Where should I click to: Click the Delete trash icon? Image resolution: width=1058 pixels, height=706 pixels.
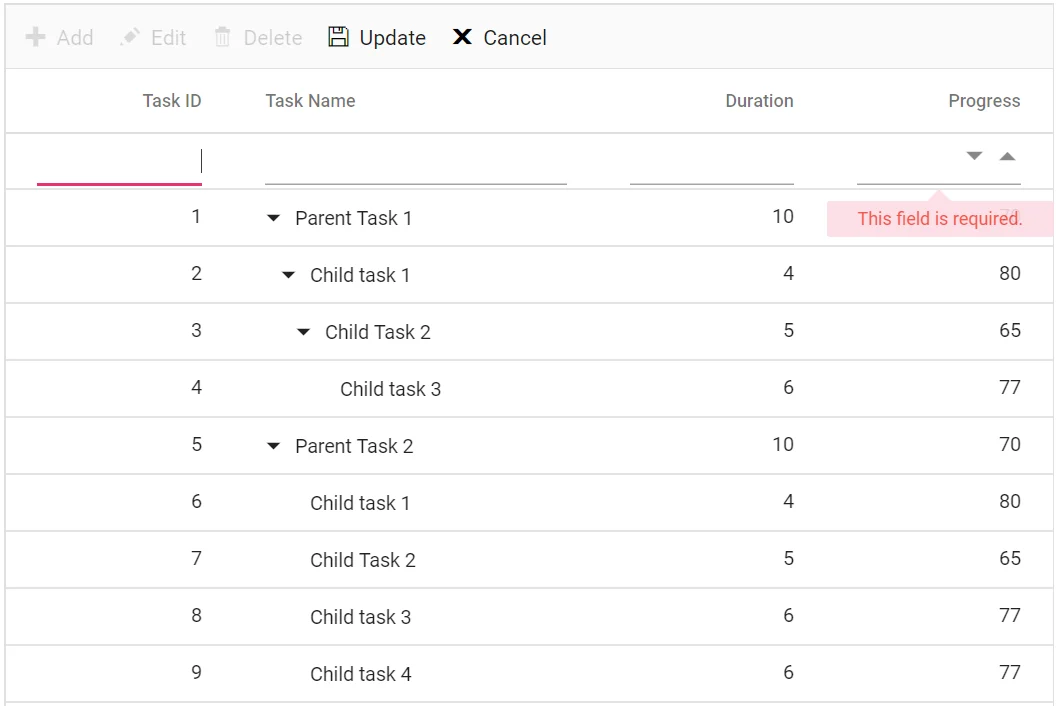coord(223,37)
